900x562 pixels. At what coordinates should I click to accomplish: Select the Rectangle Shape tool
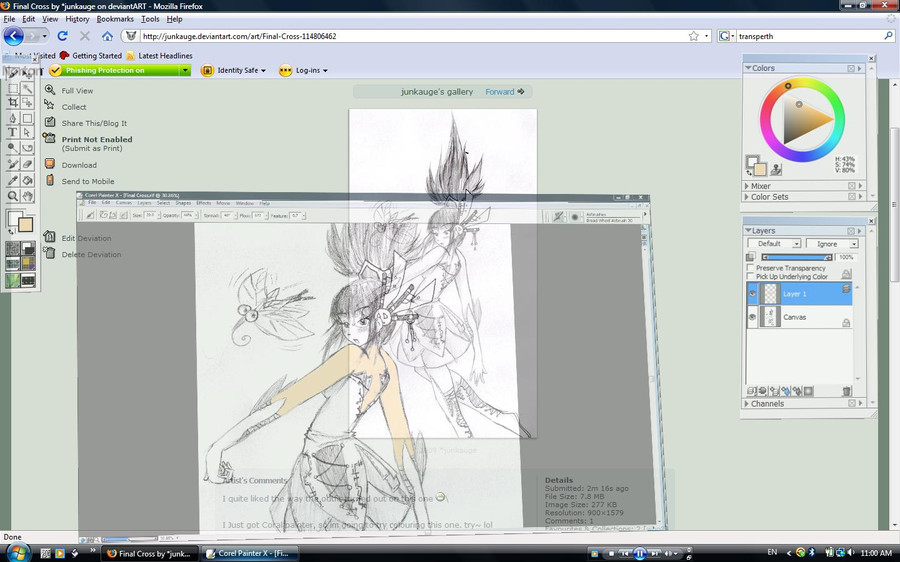tap(27, 118)
